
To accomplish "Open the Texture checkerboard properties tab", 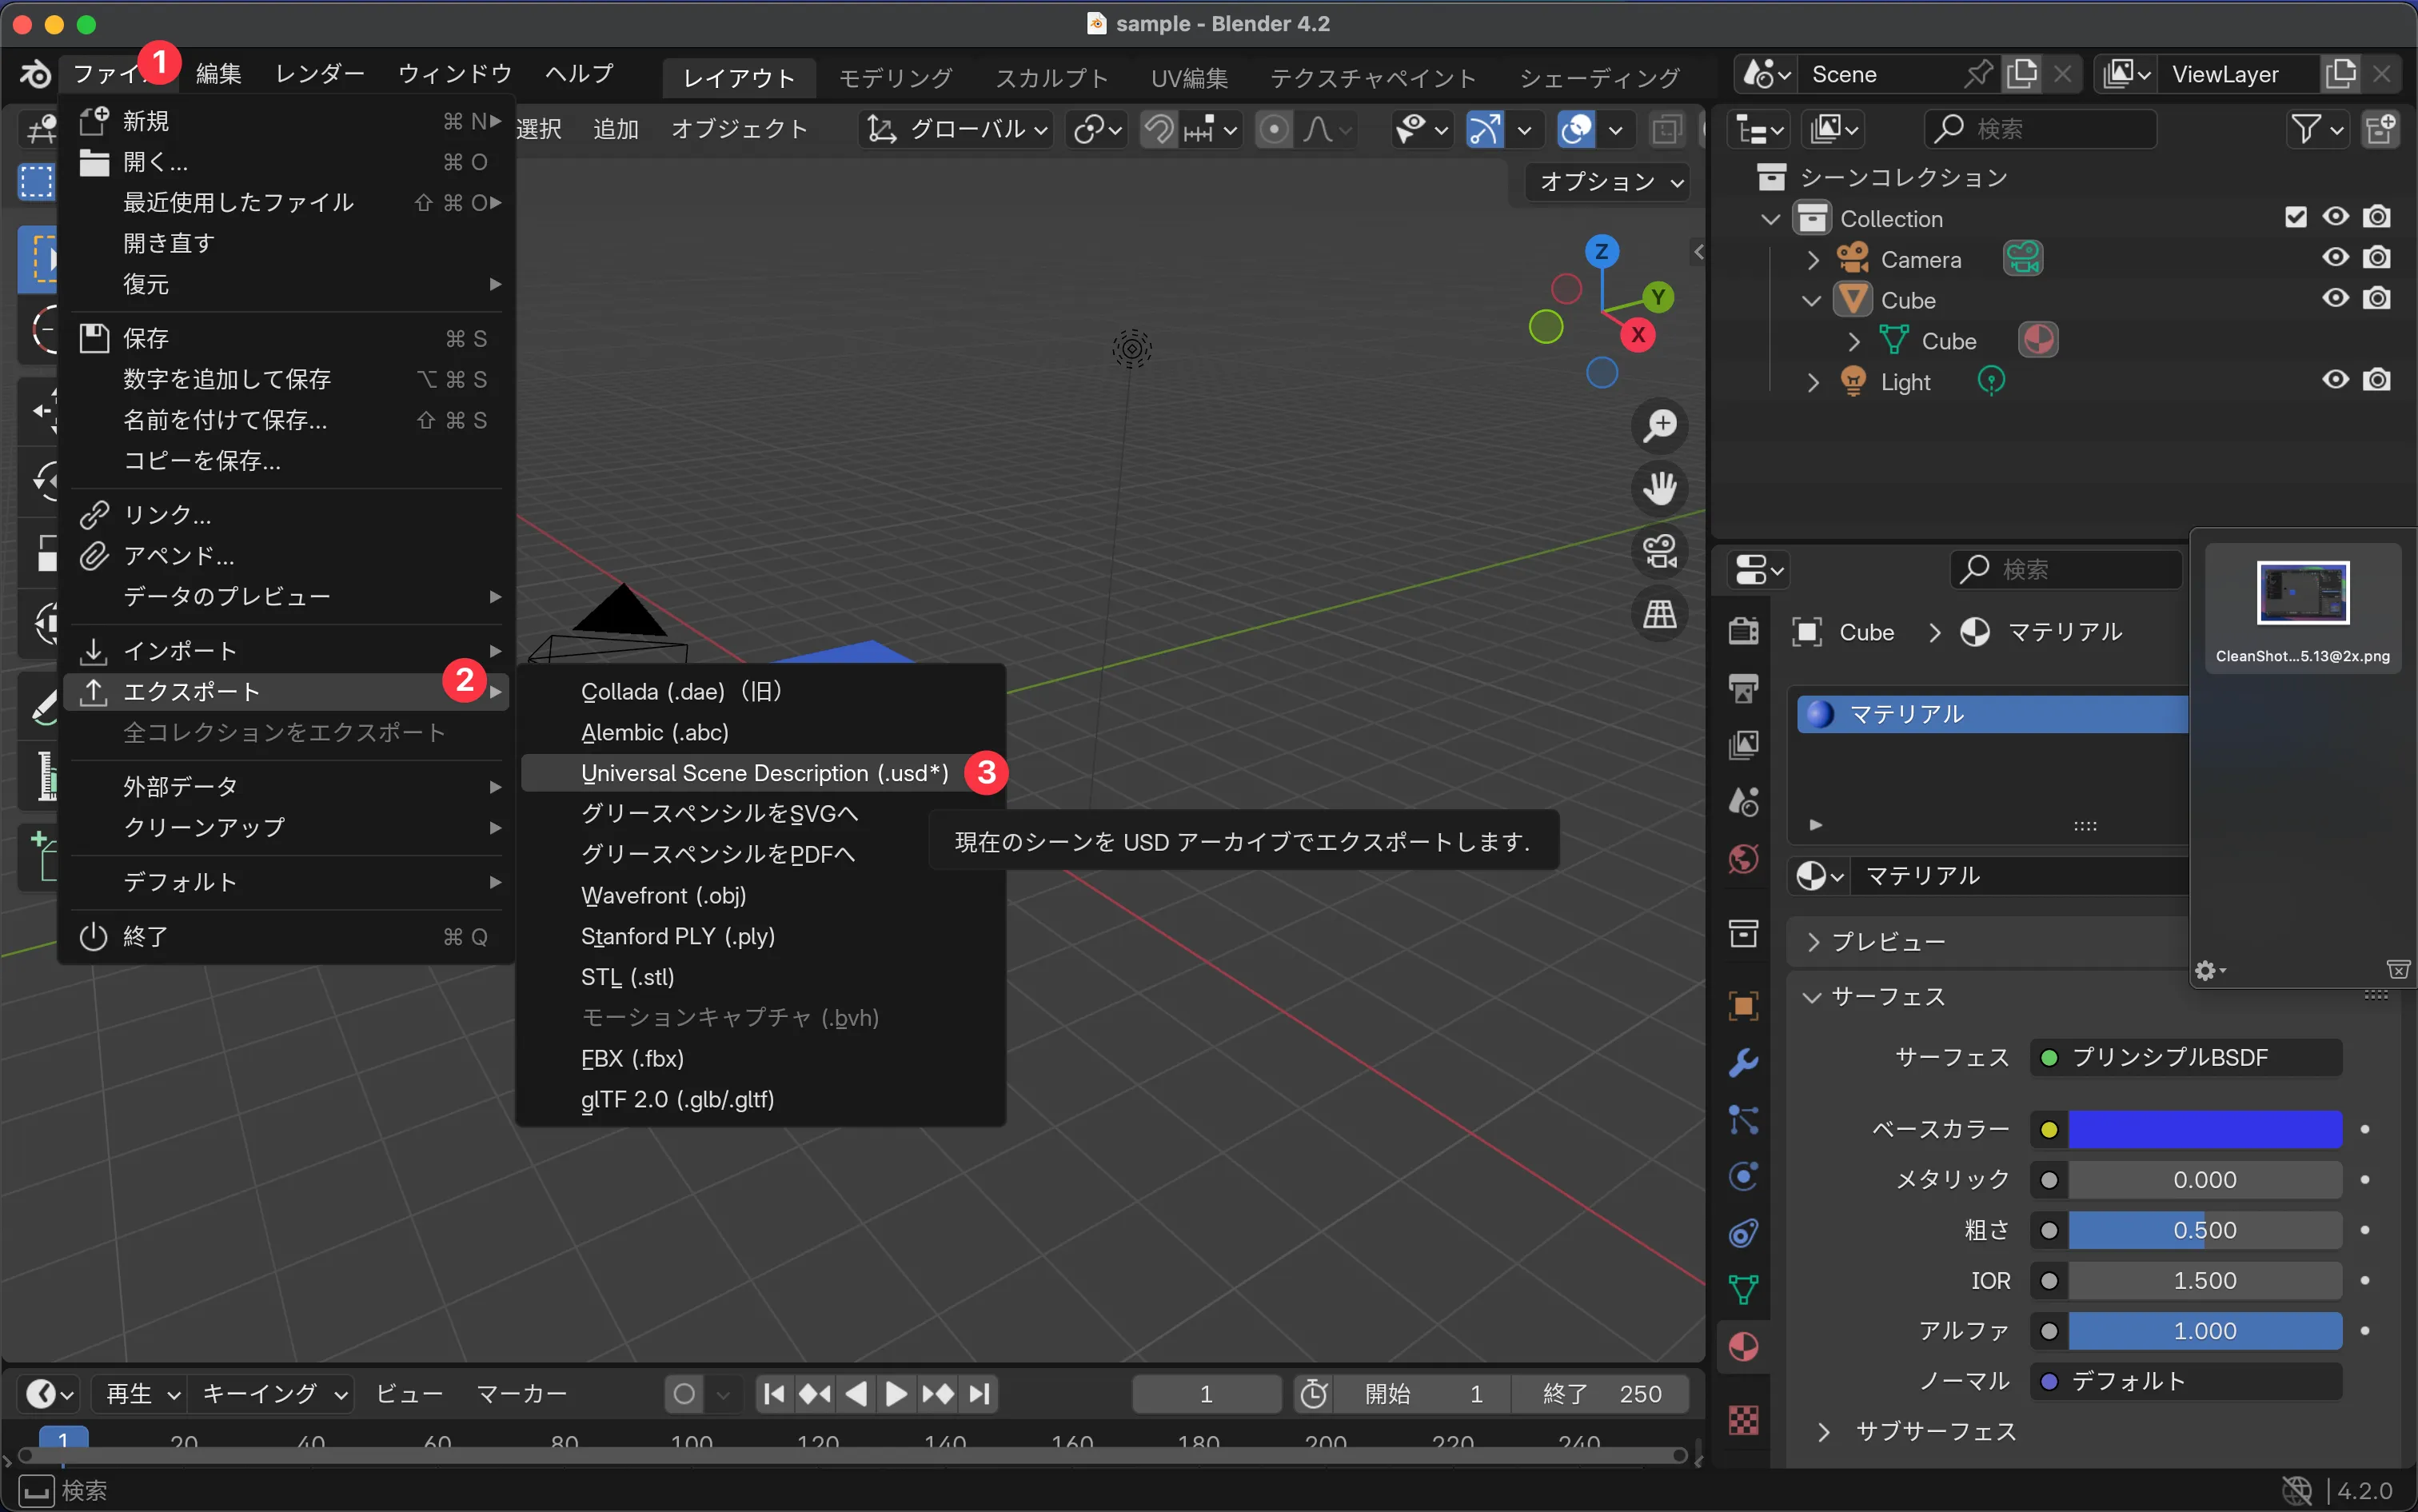I will tap(1743, 1419).
